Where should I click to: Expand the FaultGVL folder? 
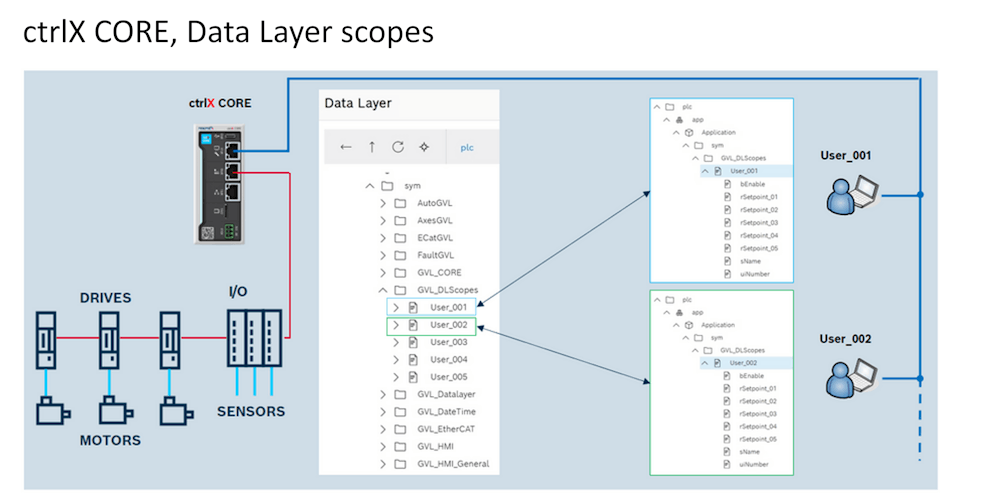383,255
